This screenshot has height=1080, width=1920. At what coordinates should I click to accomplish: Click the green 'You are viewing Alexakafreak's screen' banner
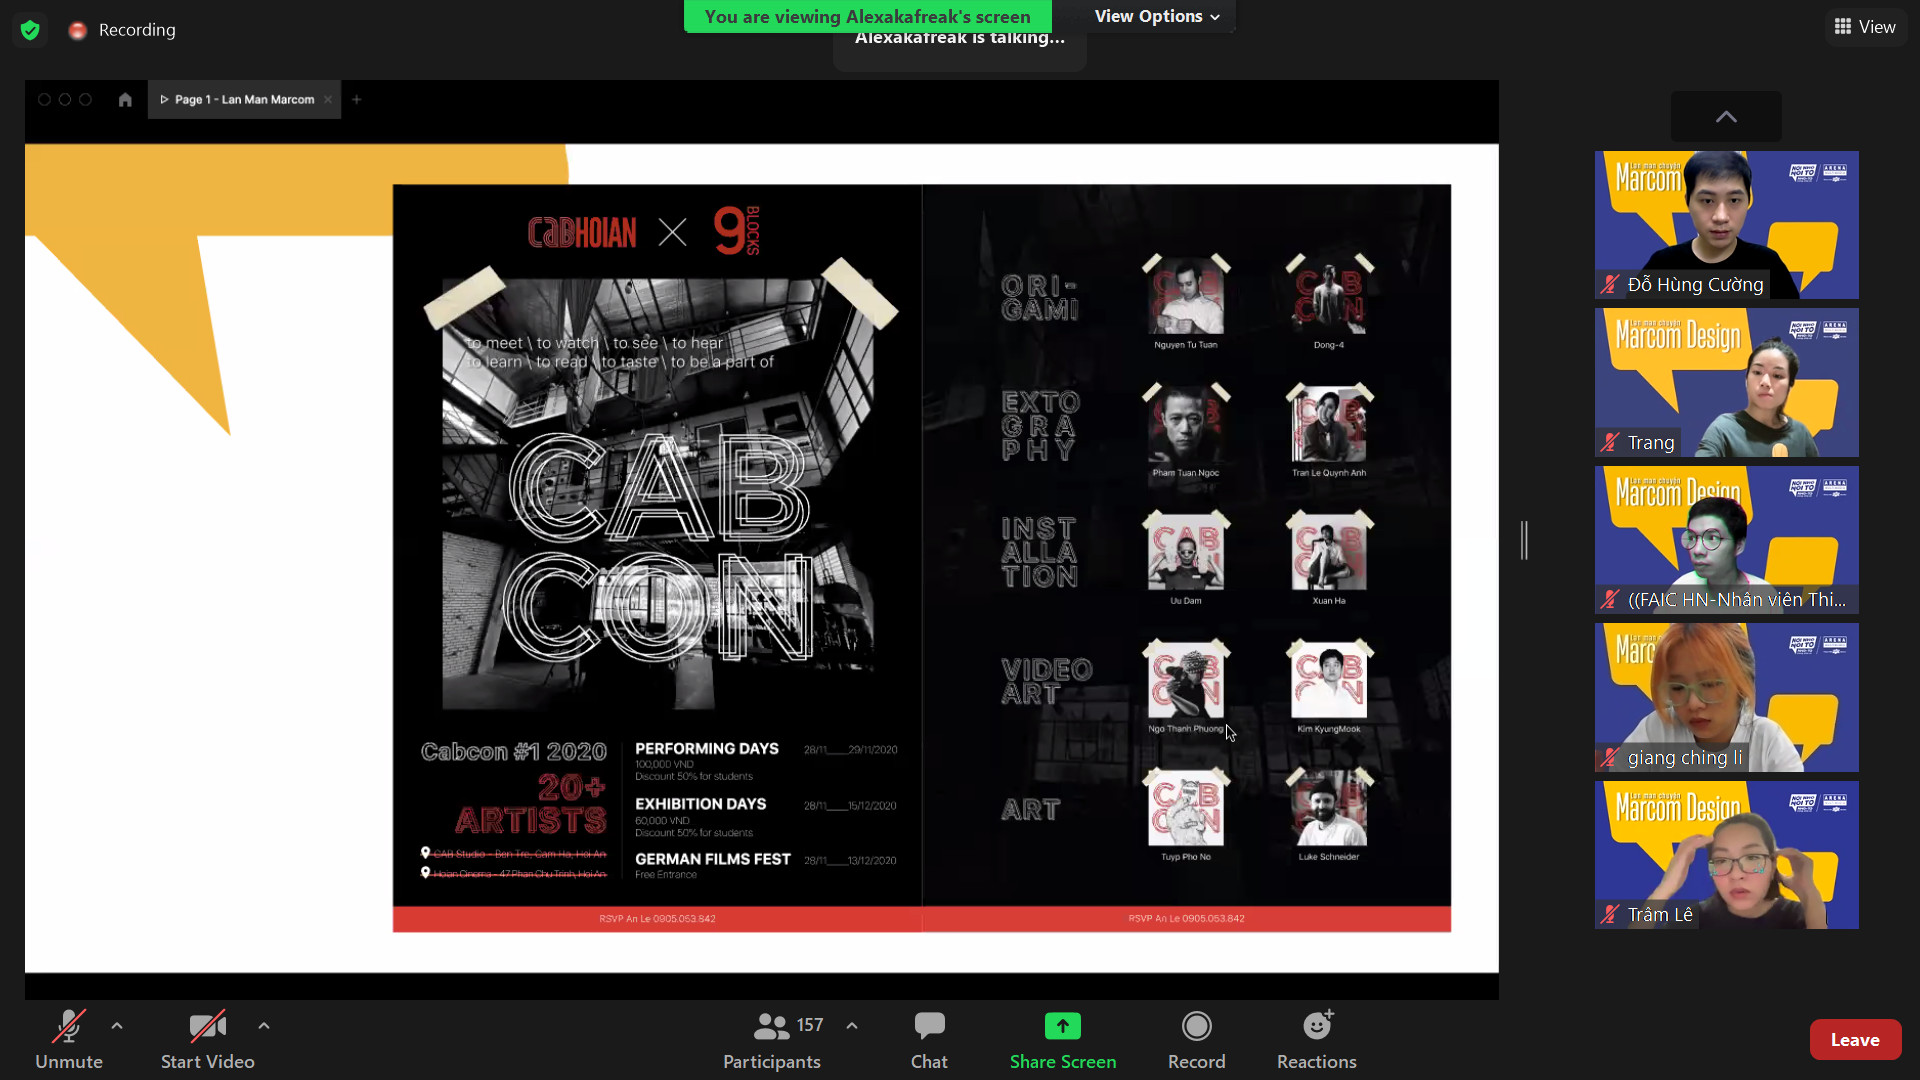tap(867, 16)
